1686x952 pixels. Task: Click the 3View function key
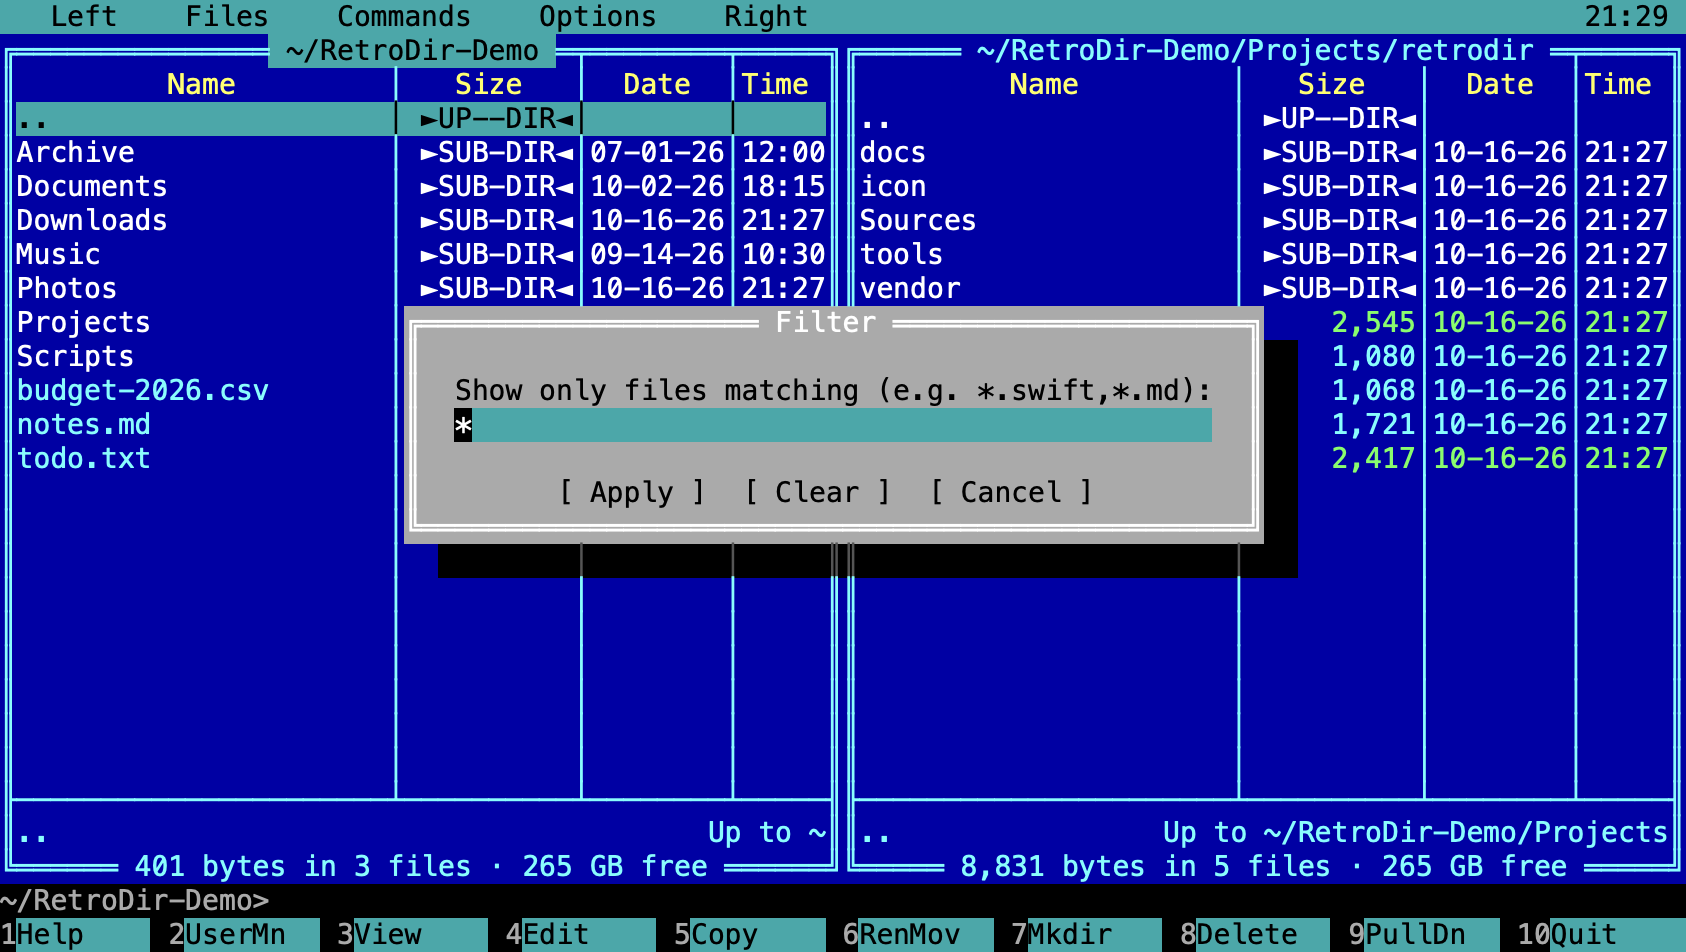pyautogui.click(x=412, y=935)
